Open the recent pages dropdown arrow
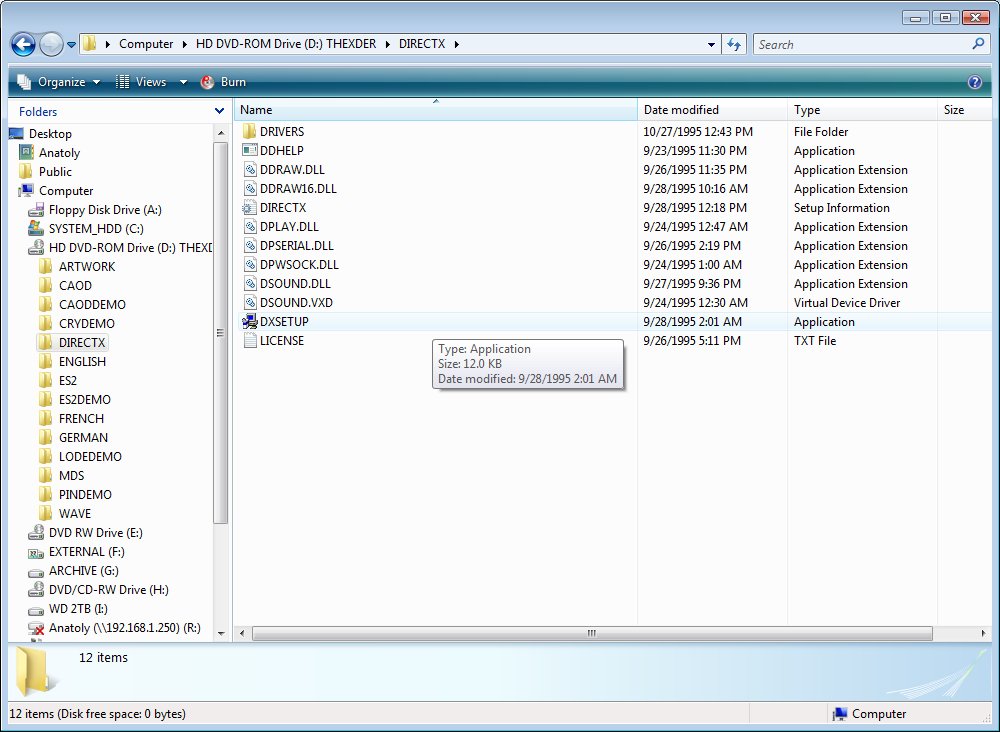The height and width of the screenshot is (732, 1000). (71, 45)
